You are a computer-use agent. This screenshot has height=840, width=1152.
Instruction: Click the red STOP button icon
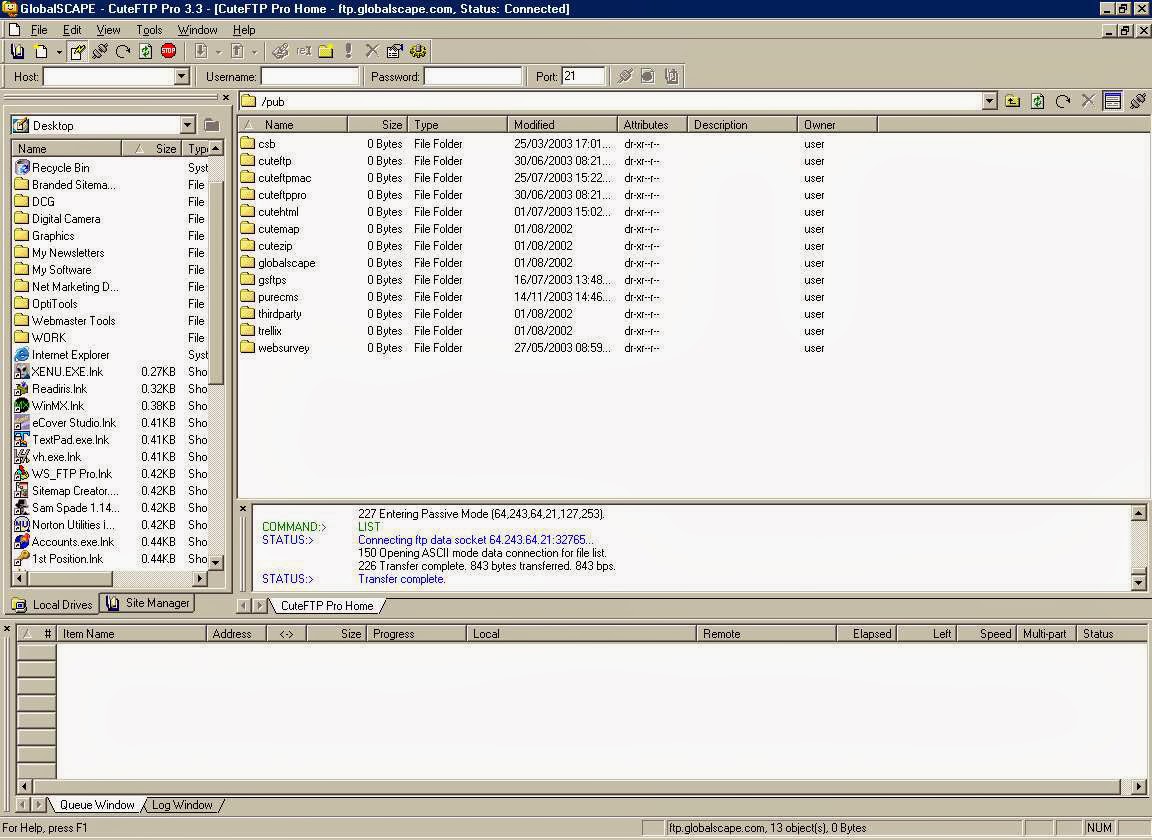[169, 51]
